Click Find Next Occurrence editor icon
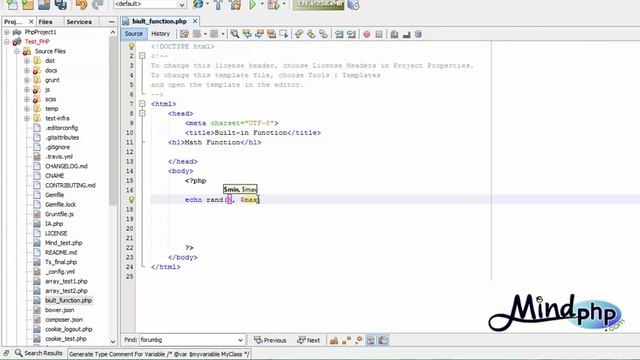This screenshot has width=640, height=360. pos(259,34)
